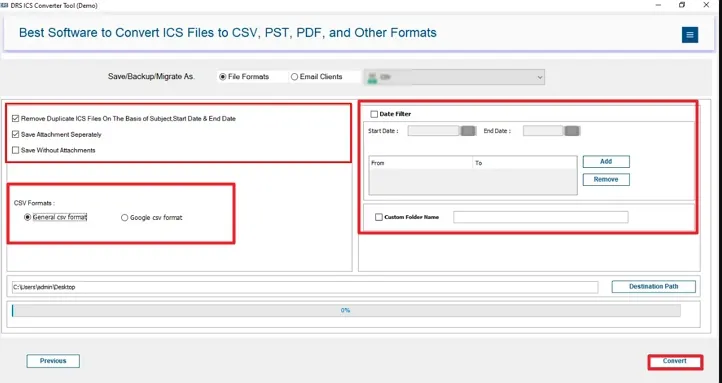Click the destination path text field
Image resolution: width=722 pixels, height=383 pixels.
tap(305, 287)
